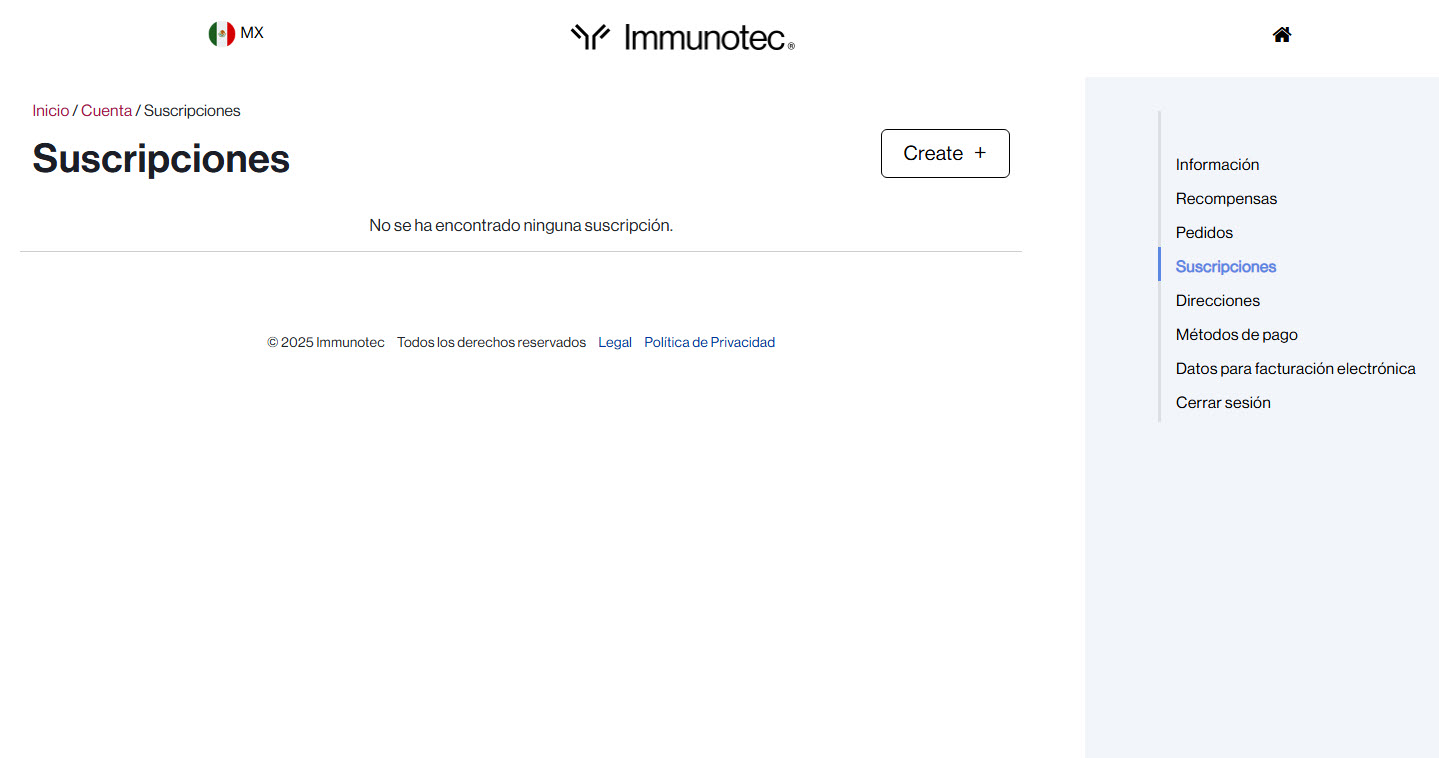Choose Métodos de pago in sidebar
The width and height of the screenshot is (1439, 758).
click(x=1236, y=335)
